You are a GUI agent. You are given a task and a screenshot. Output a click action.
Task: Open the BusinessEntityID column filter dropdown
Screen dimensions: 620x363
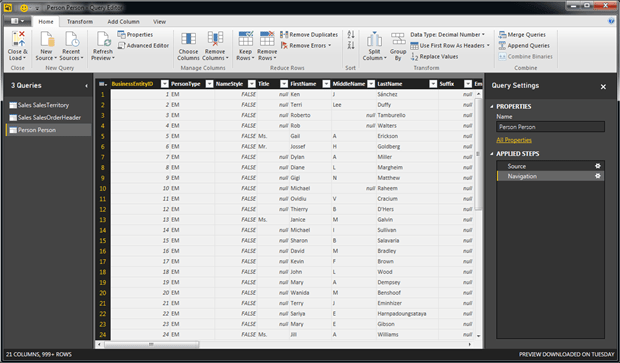coord(164,84)
